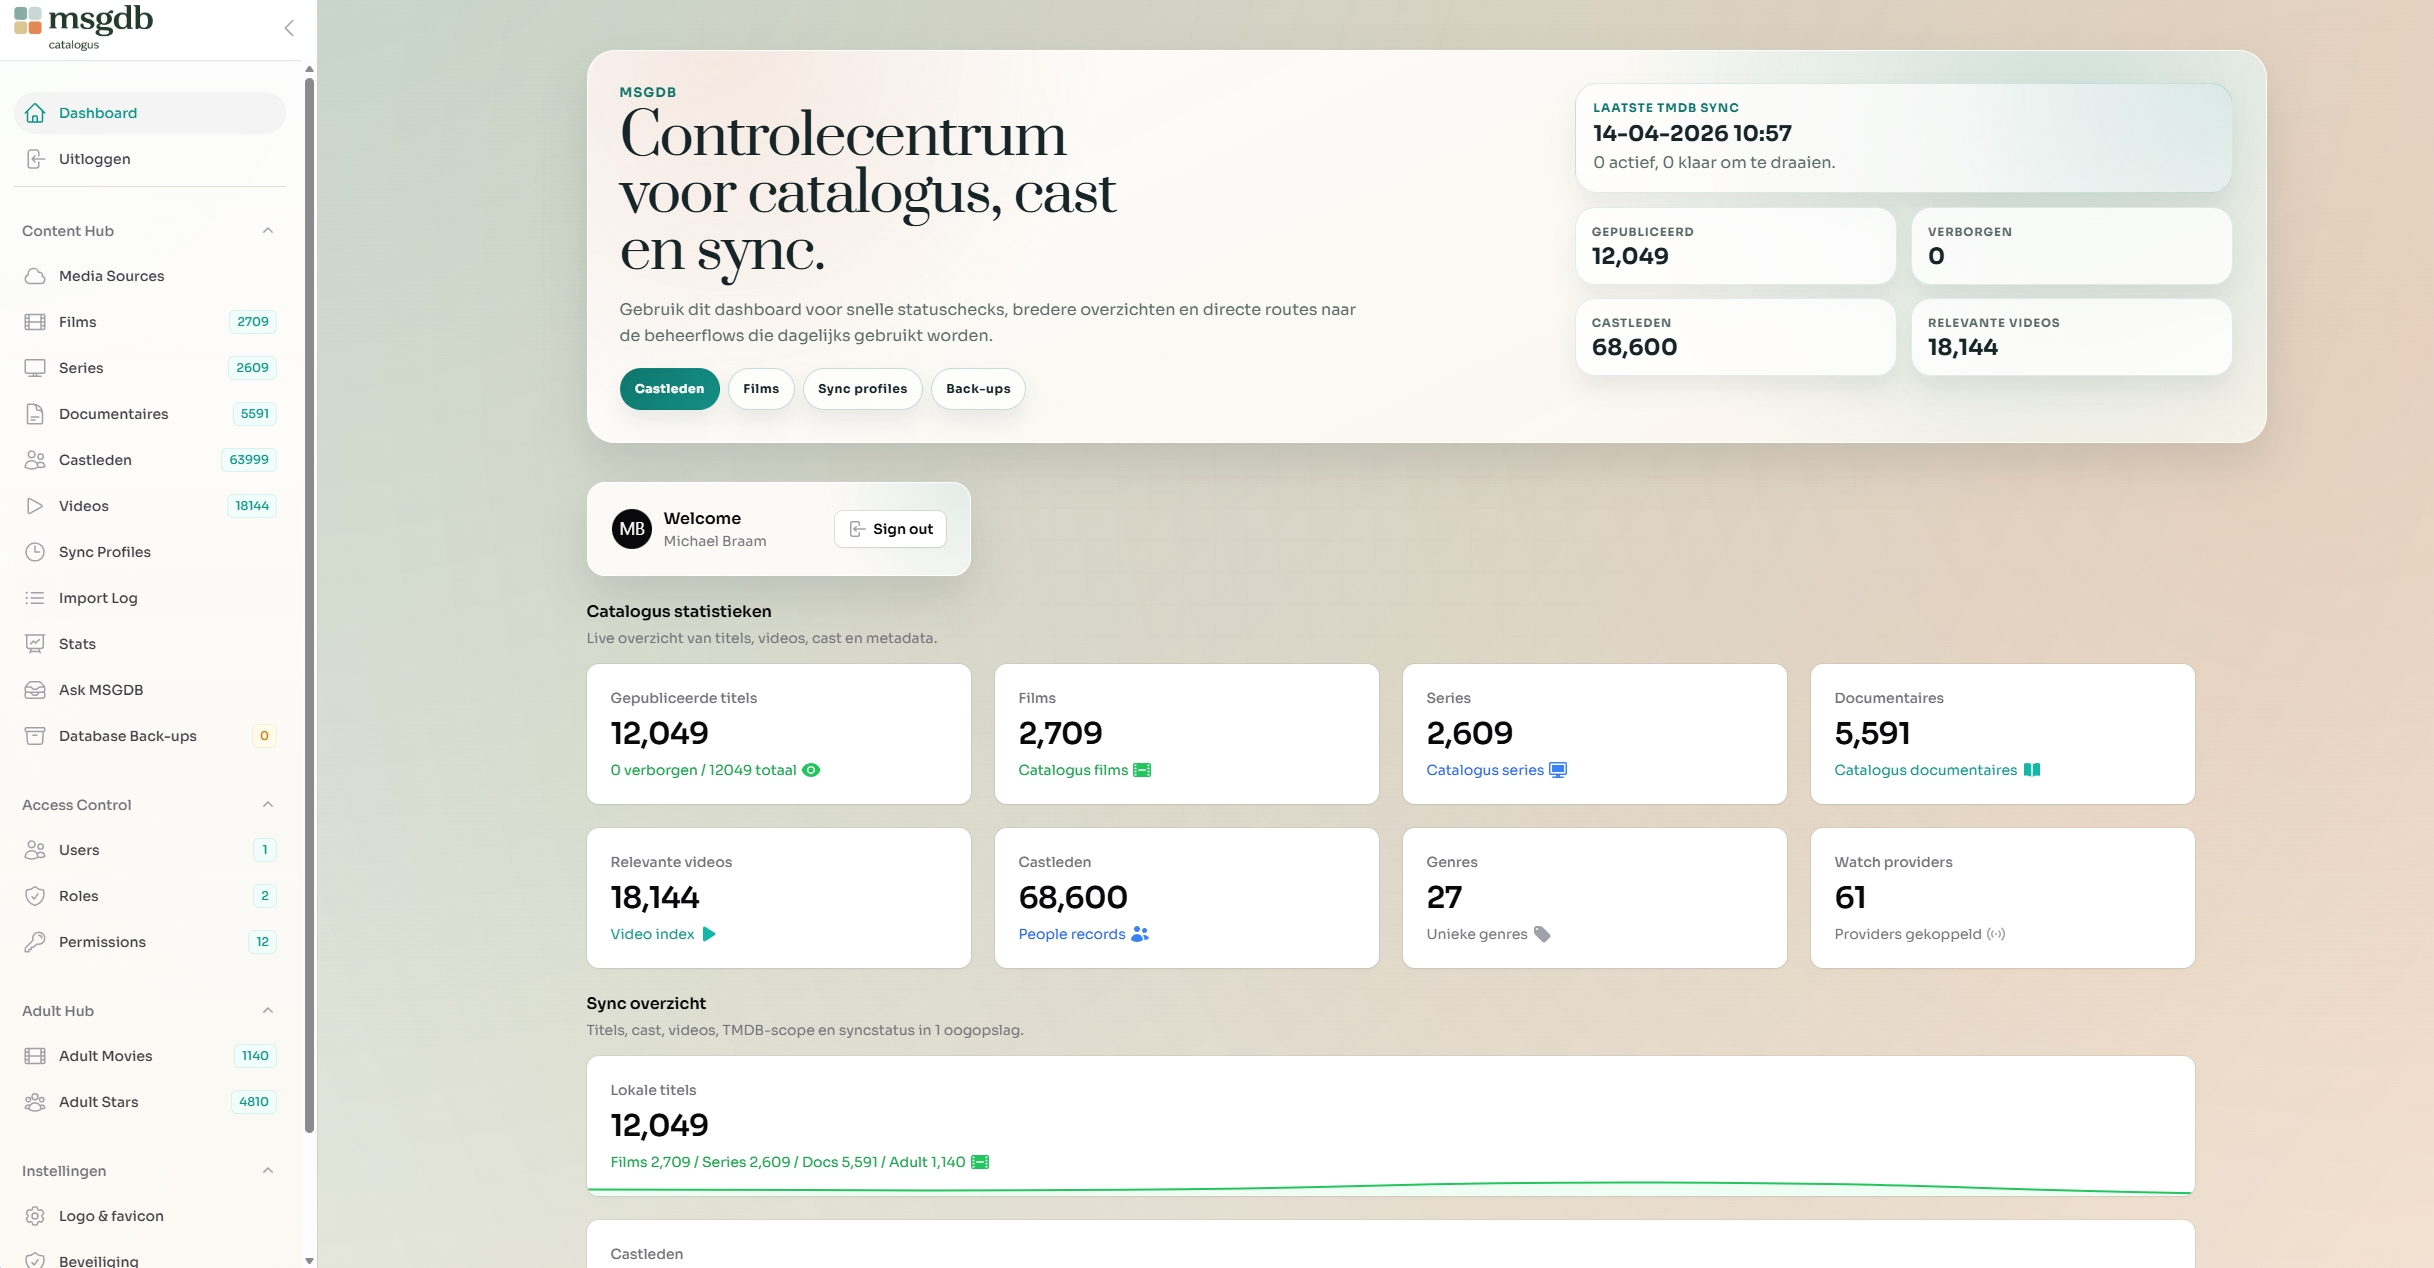The image size is (2434, 1268).
Task: Click the sidebar scrollbar thumb
Action: (309, 600)
